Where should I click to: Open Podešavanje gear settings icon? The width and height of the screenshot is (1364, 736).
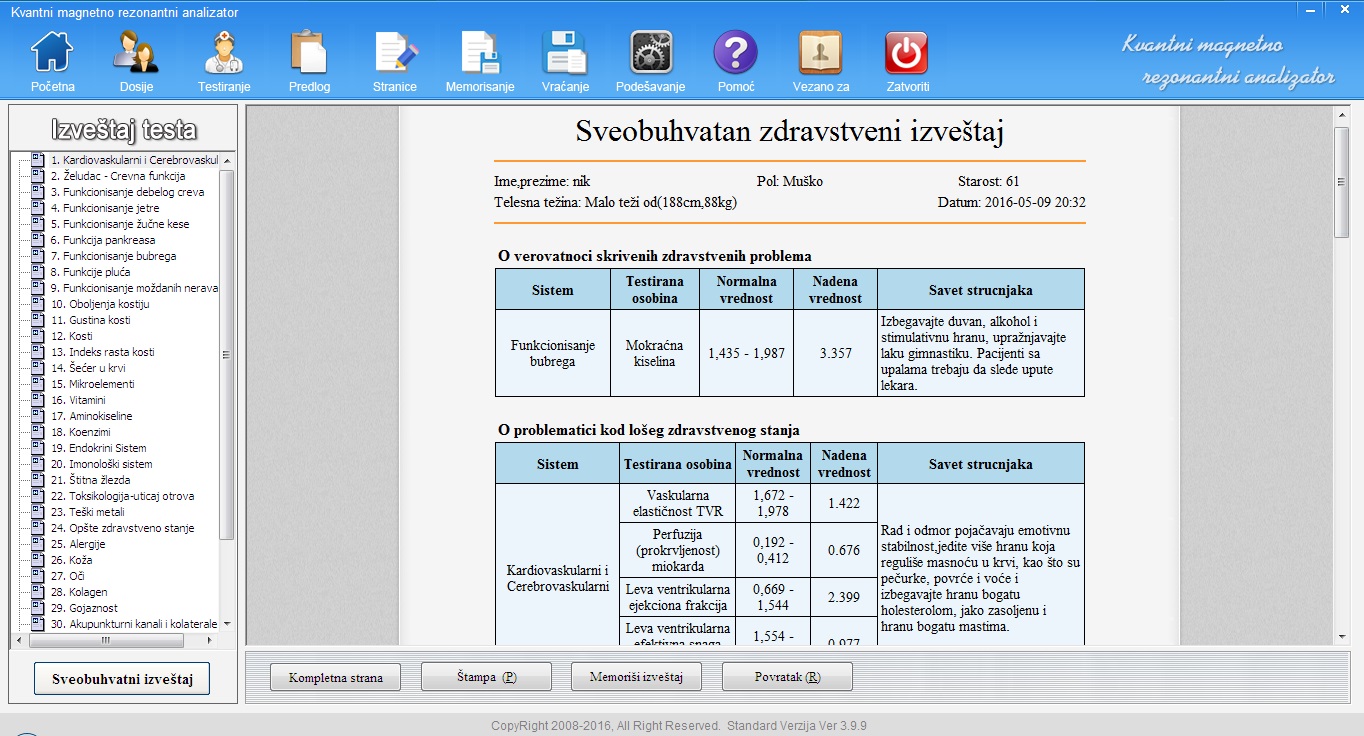[650, 53]
